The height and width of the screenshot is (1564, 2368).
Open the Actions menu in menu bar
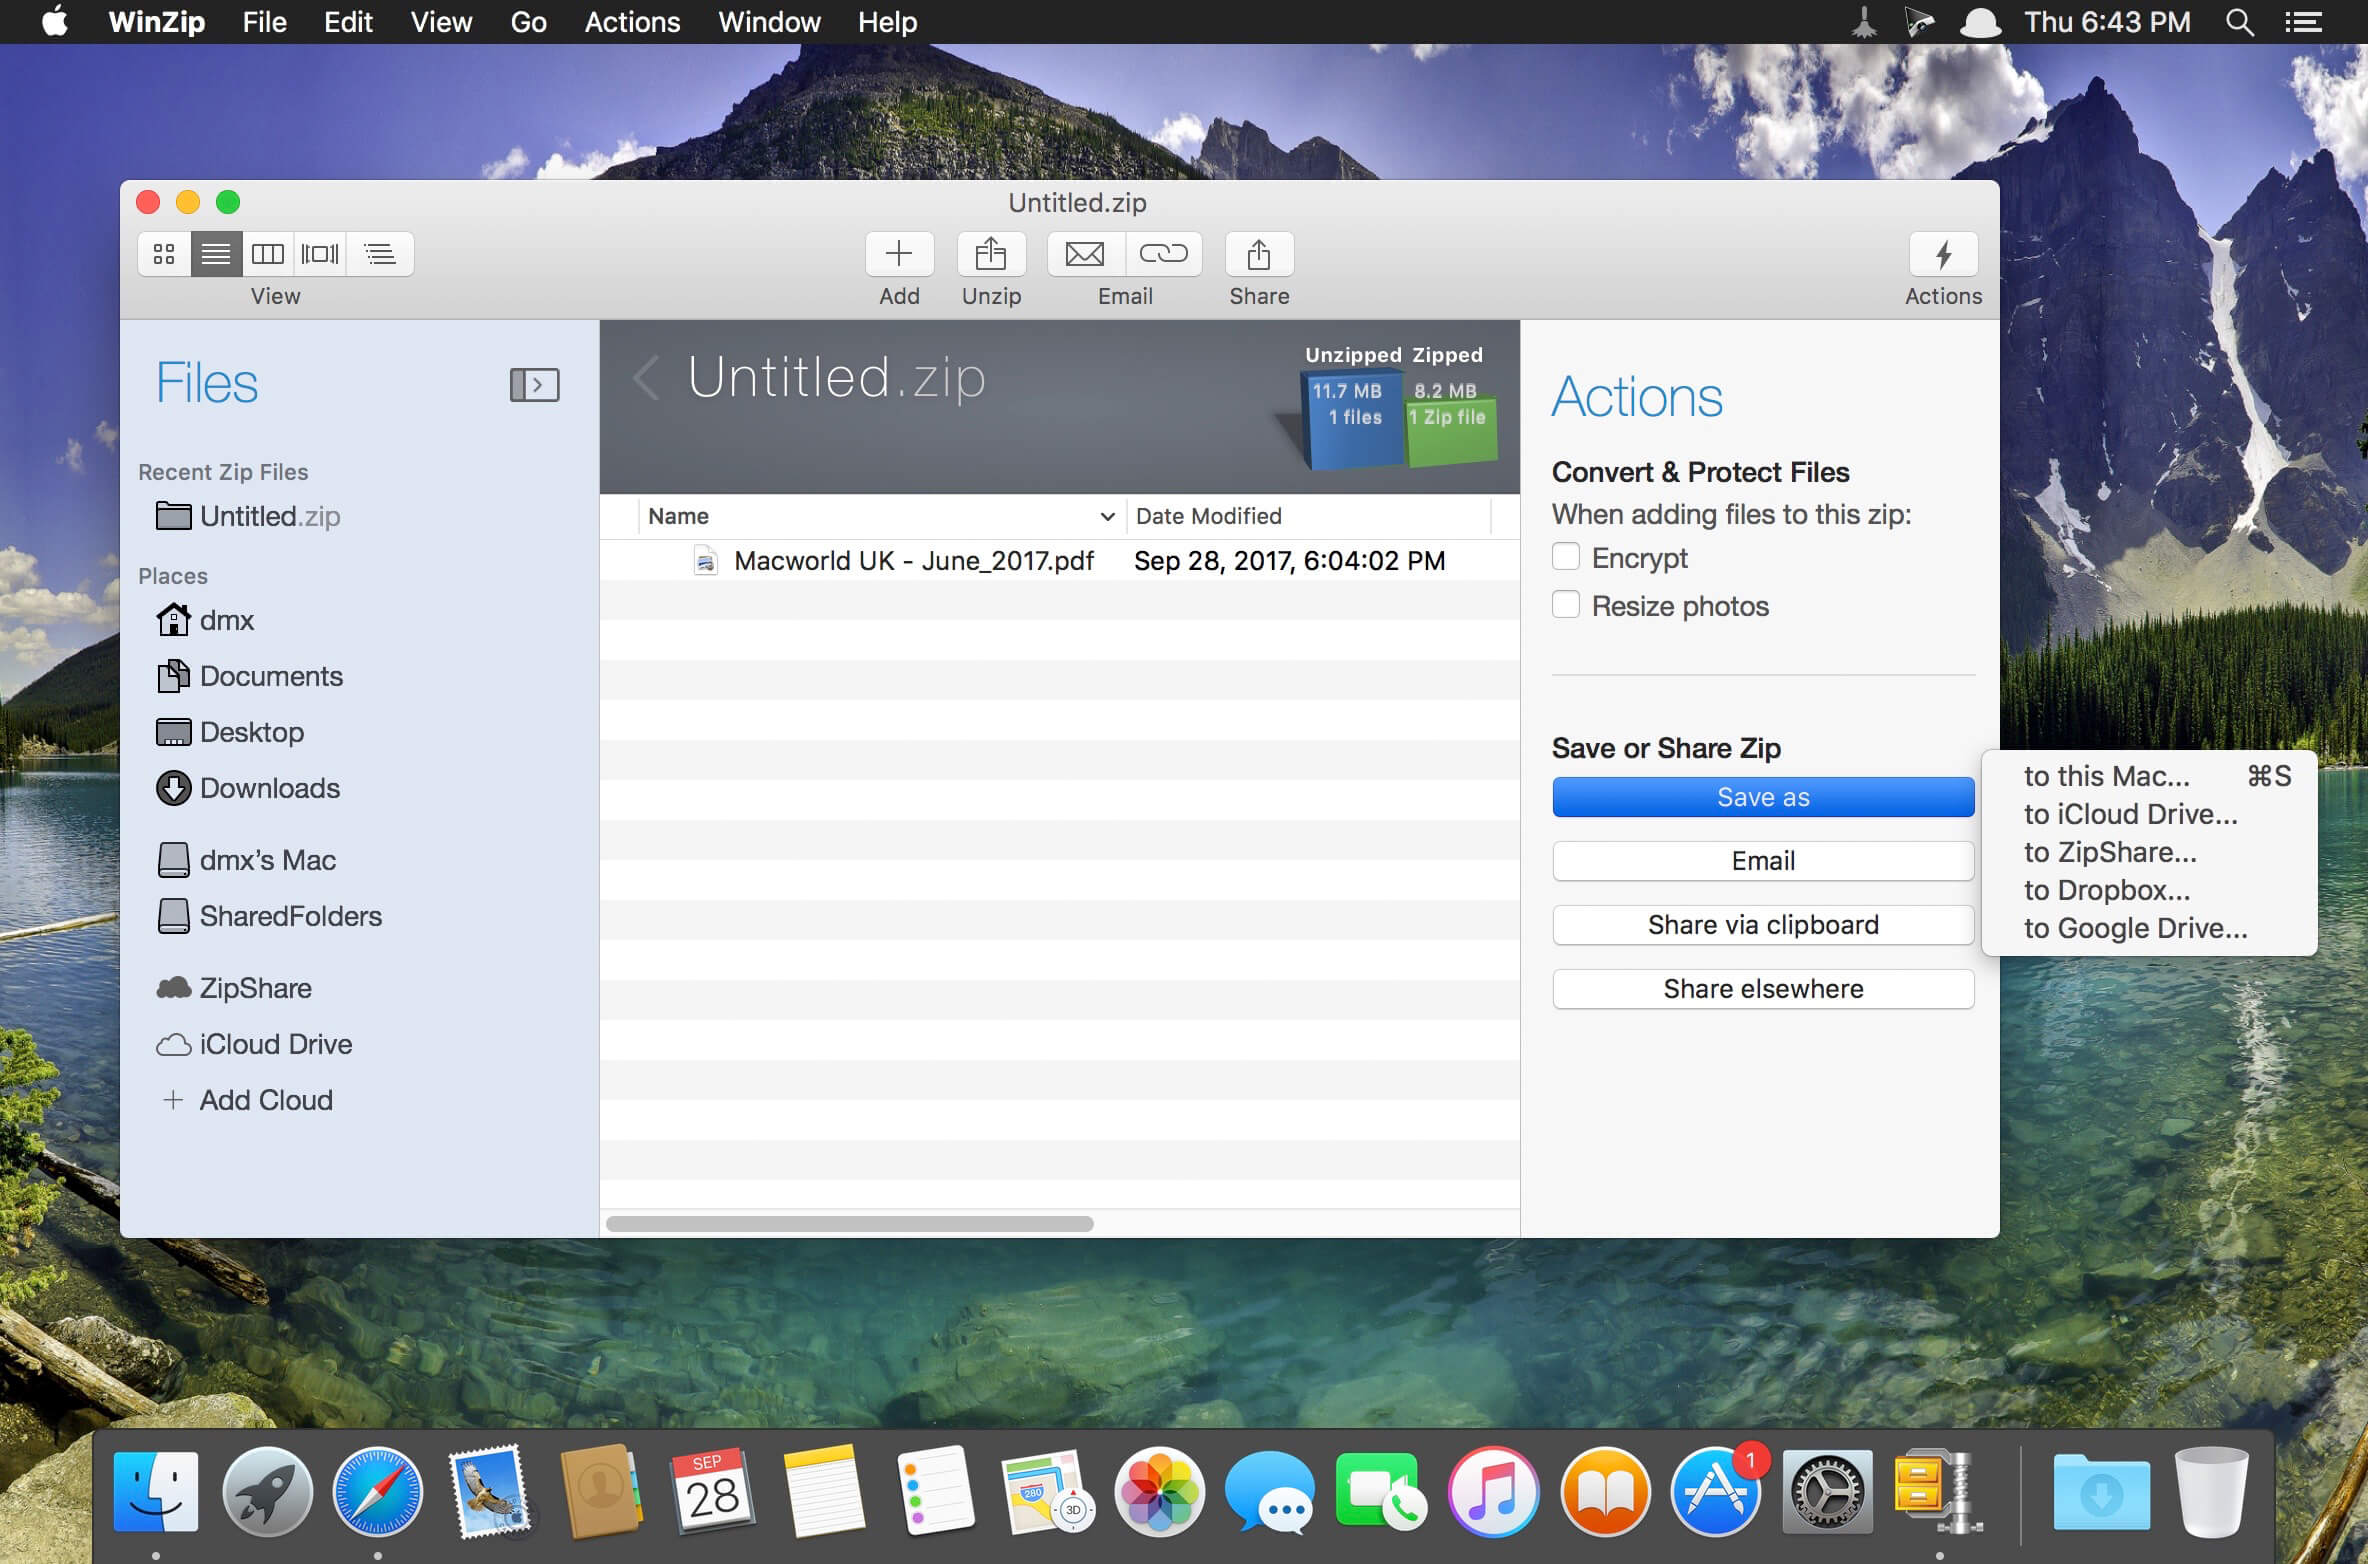click(x=632, y=23)
